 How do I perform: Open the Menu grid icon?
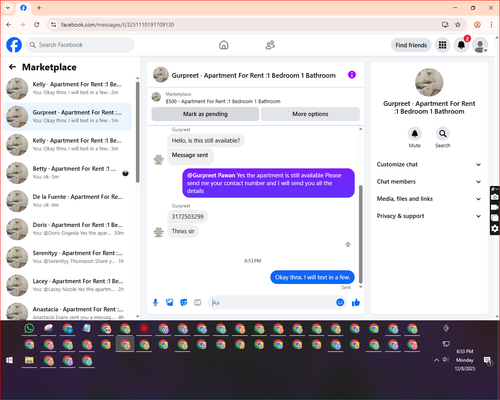point(442,45)
